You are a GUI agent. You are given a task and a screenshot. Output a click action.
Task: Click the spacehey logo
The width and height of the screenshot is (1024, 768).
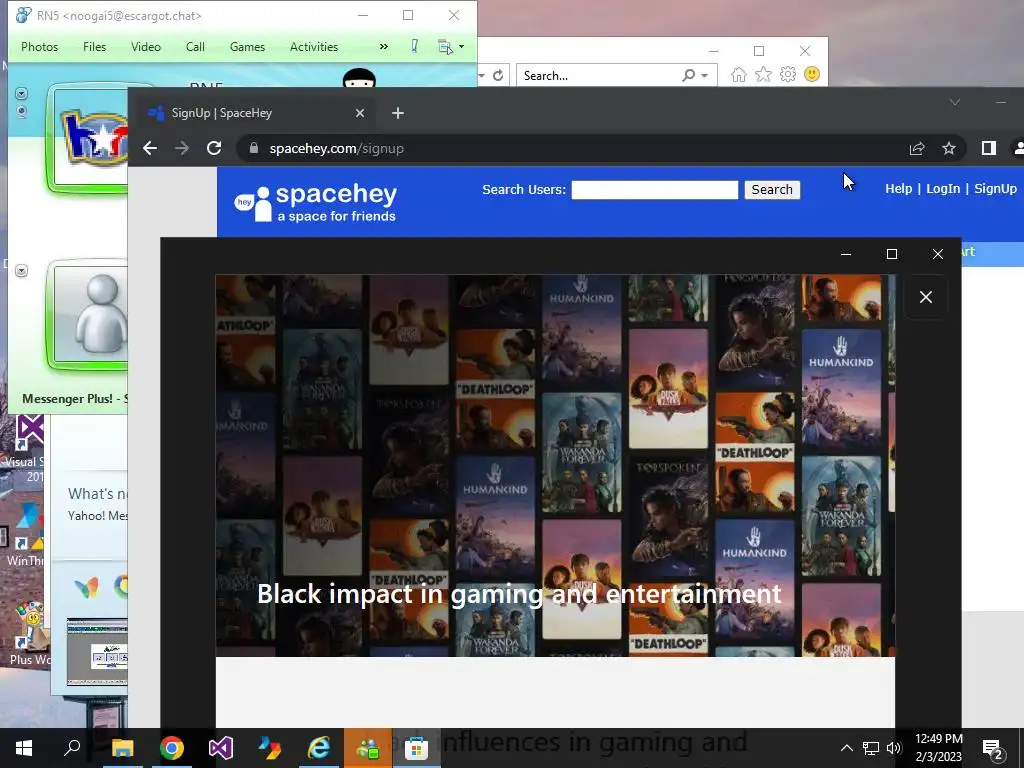tap(316, 203)
